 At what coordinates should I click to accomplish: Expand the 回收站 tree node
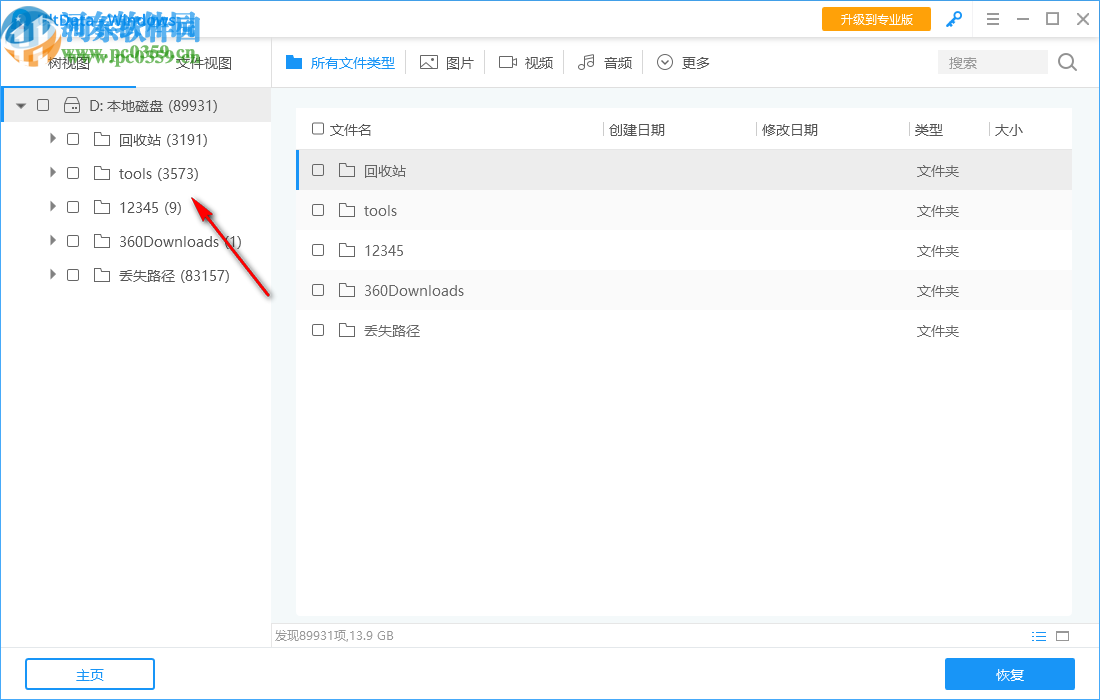click(52, 138)
